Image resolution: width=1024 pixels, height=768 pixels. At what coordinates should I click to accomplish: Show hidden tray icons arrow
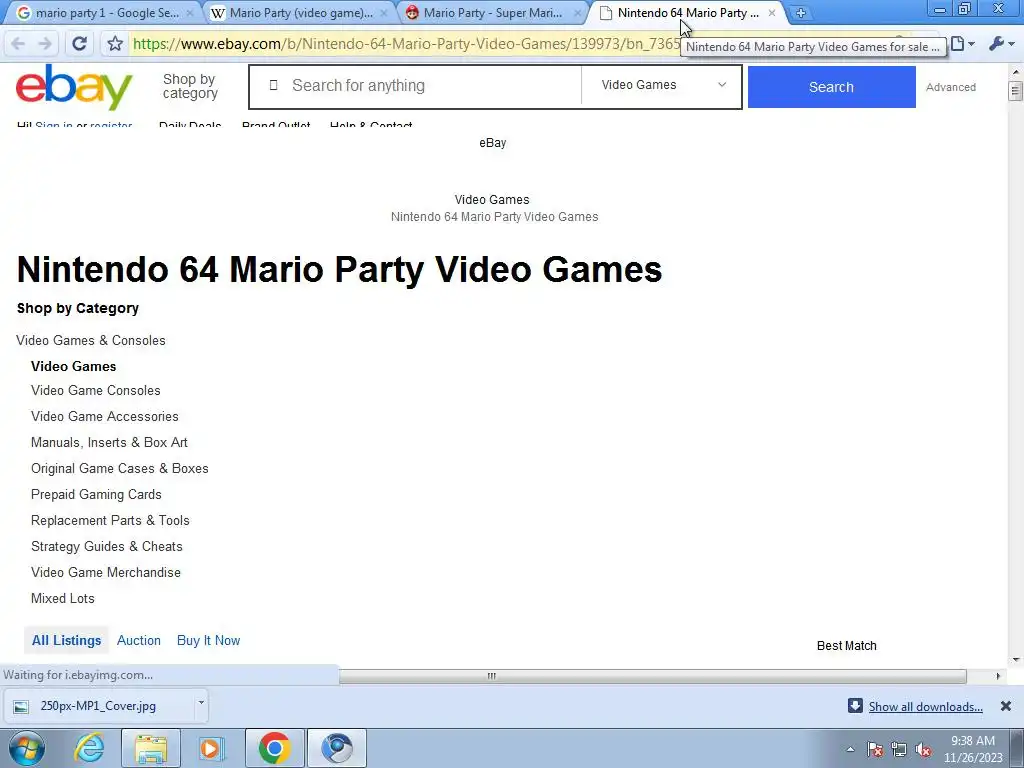[850, 749]
